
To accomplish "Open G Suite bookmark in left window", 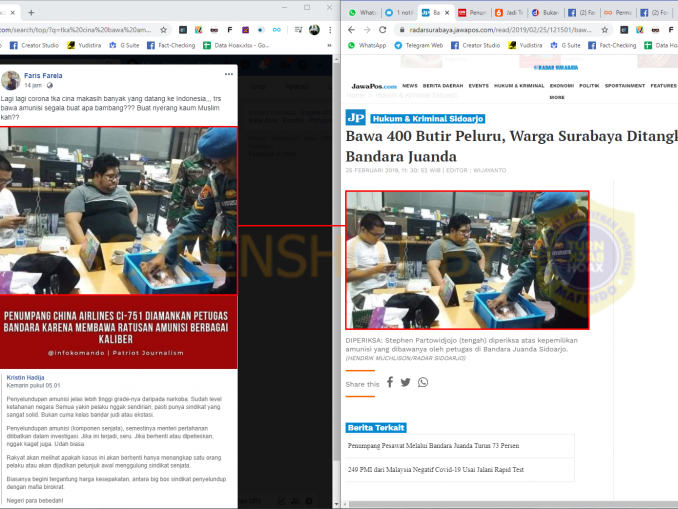I will (x=124, y=45).
